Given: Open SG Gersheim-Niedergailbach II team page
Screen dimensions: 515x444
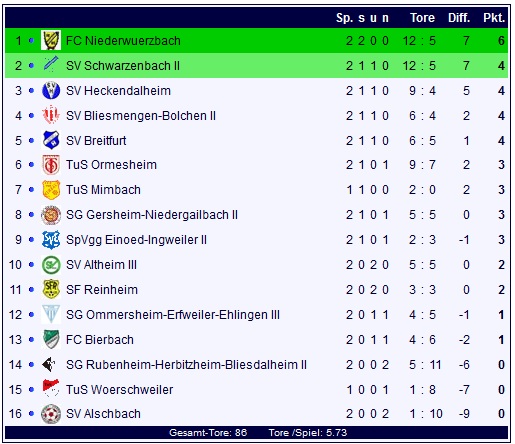Looking at the screenshot, I should point(152,215).
